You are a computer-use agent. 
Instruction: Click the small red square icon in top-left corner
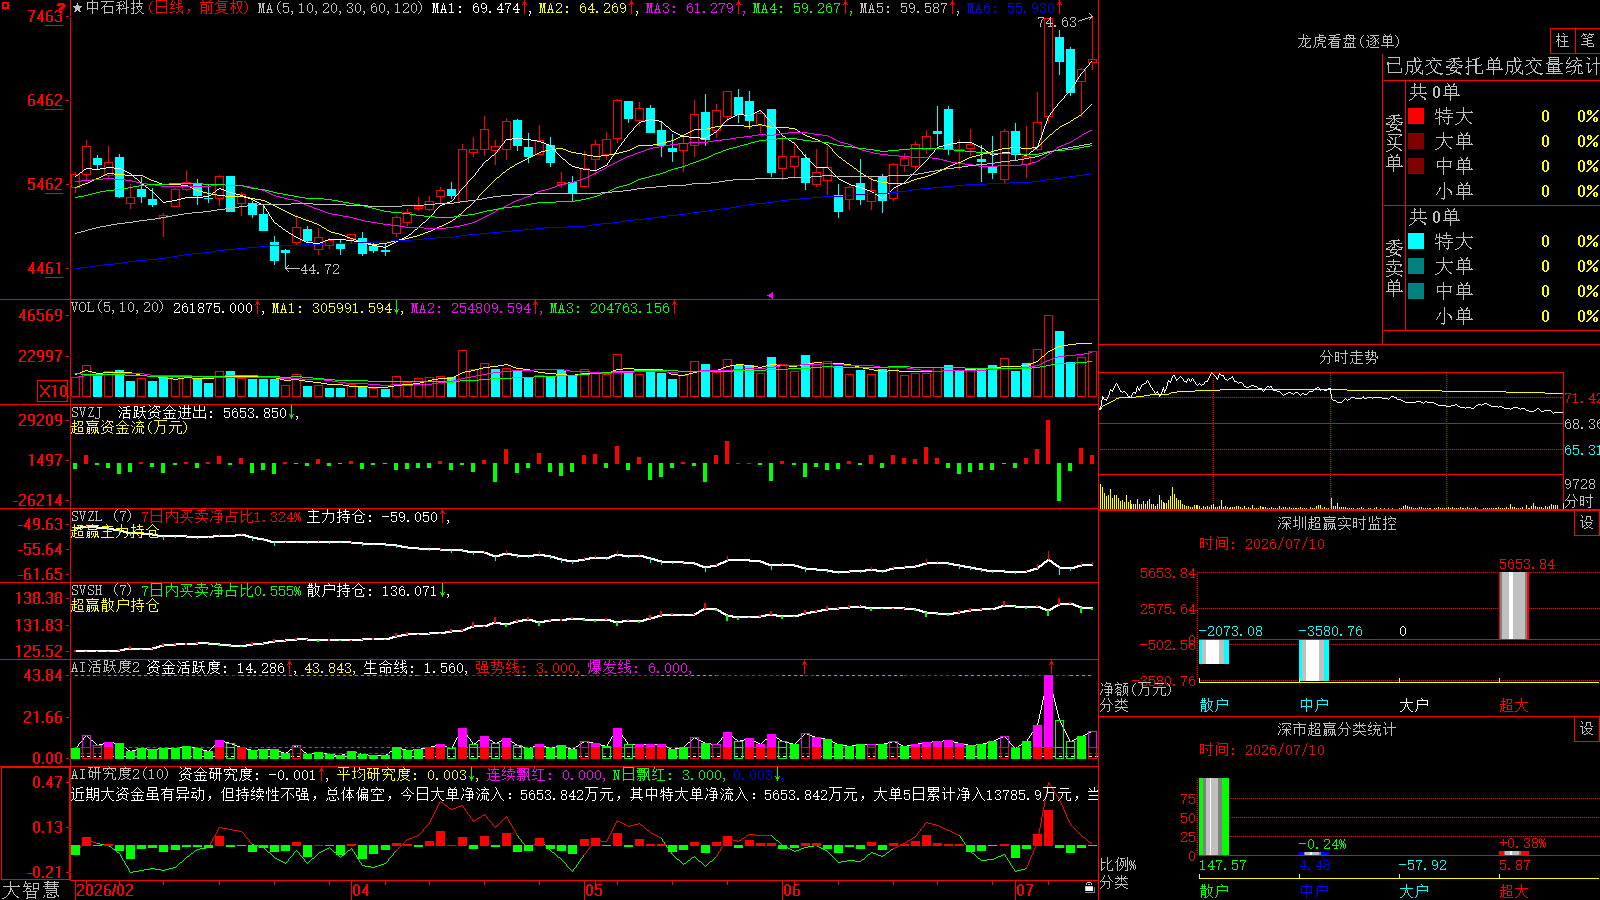click(4, 4)
